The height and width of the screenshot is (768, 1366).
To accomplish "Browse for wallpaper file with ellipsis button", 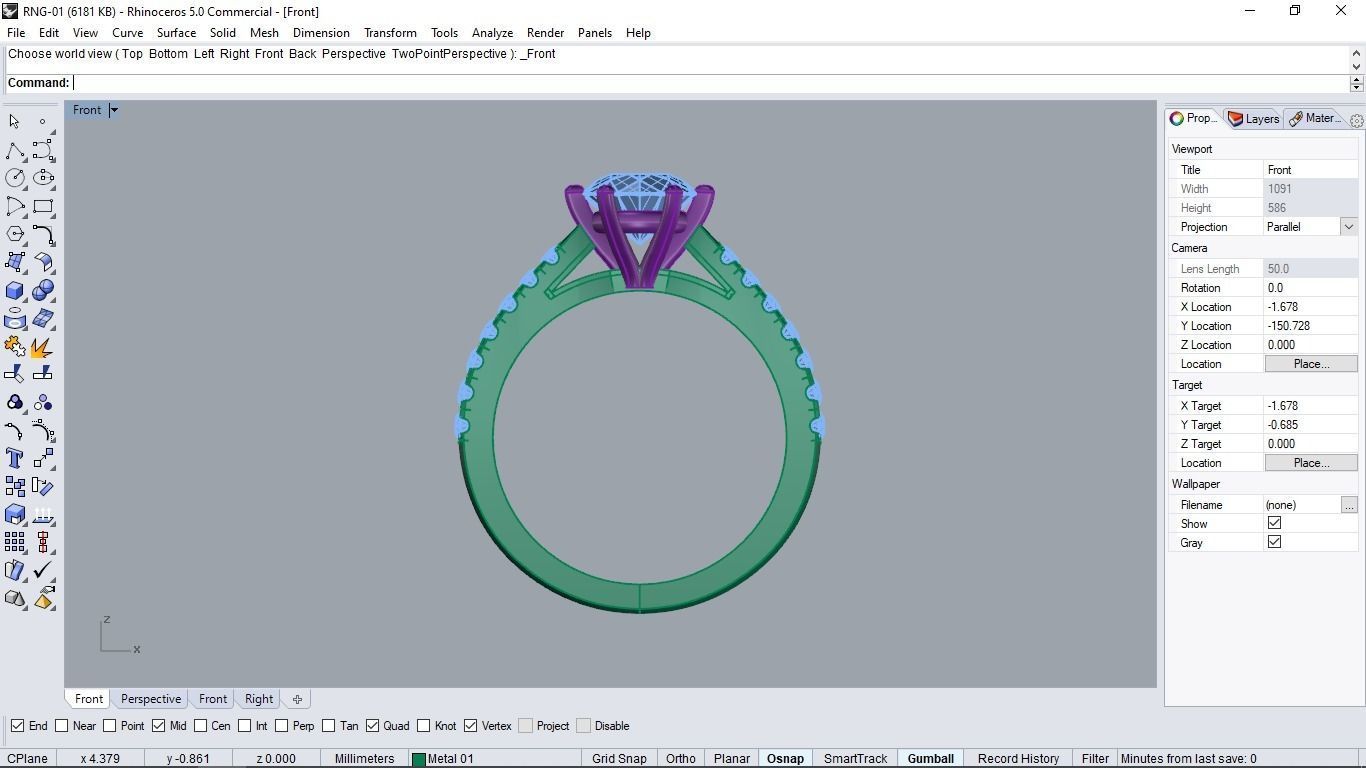I will 1349,505.
